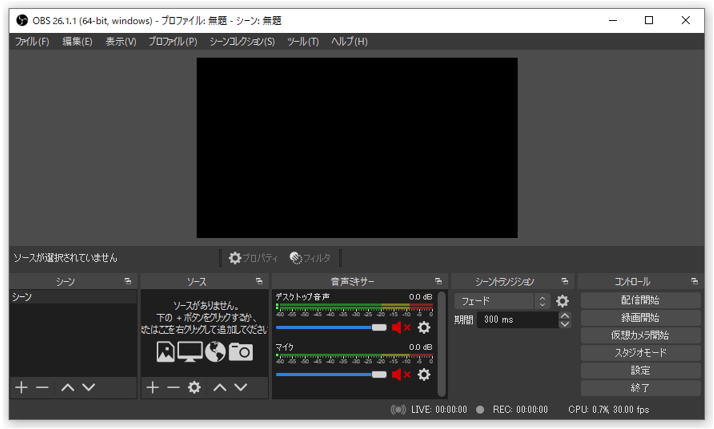Open source properties gear in ソース panel
The height and width of the screenshot is (429, 714).
[x=194, y=387]
